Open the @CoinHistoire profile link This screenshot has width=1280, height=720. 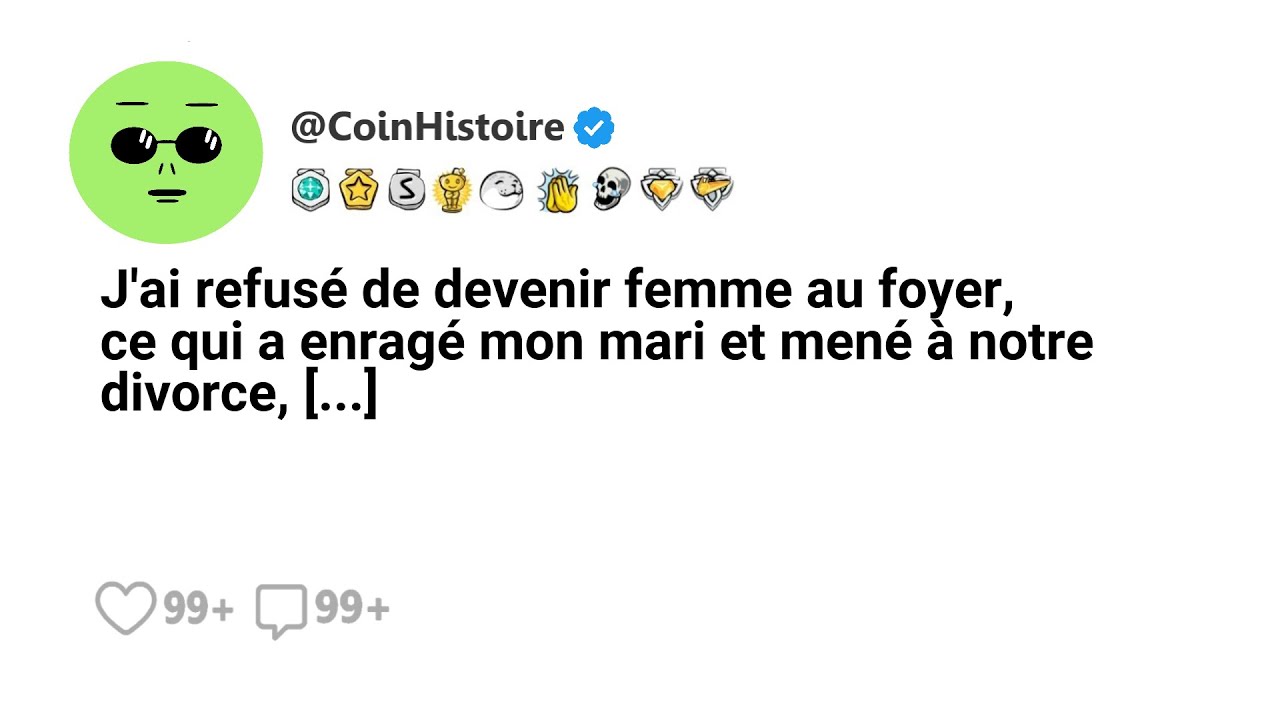pyautogui.click(x=428, y=128)
